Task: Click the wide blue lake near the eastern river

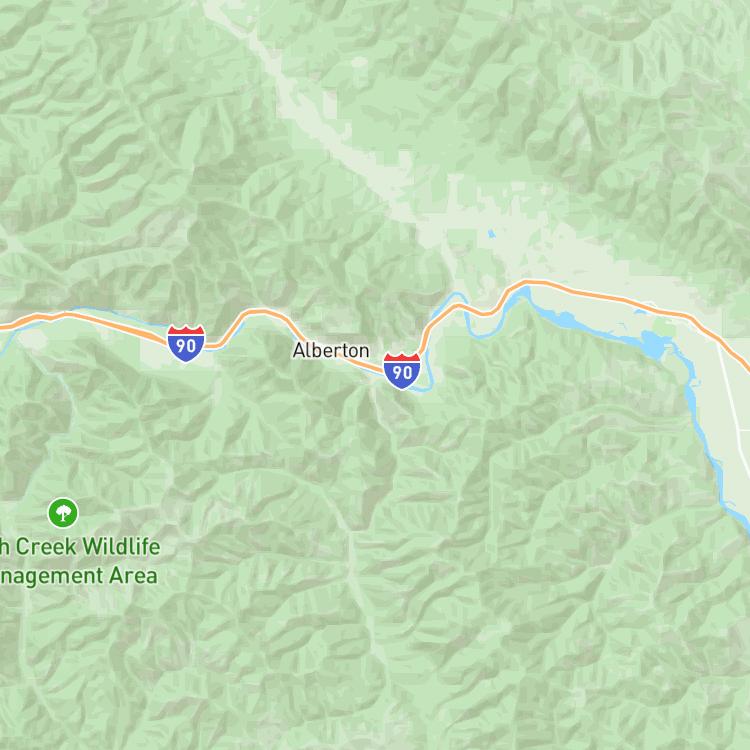Action: click(x=654, y=343)
